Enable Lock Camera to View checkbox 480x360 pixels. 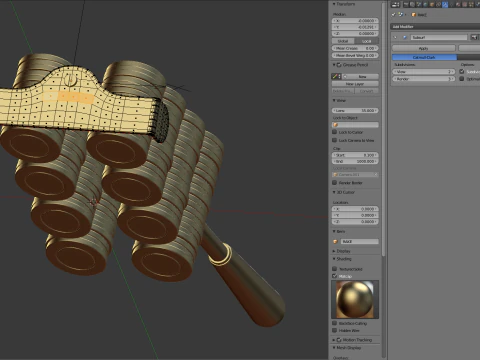point(334,140)
